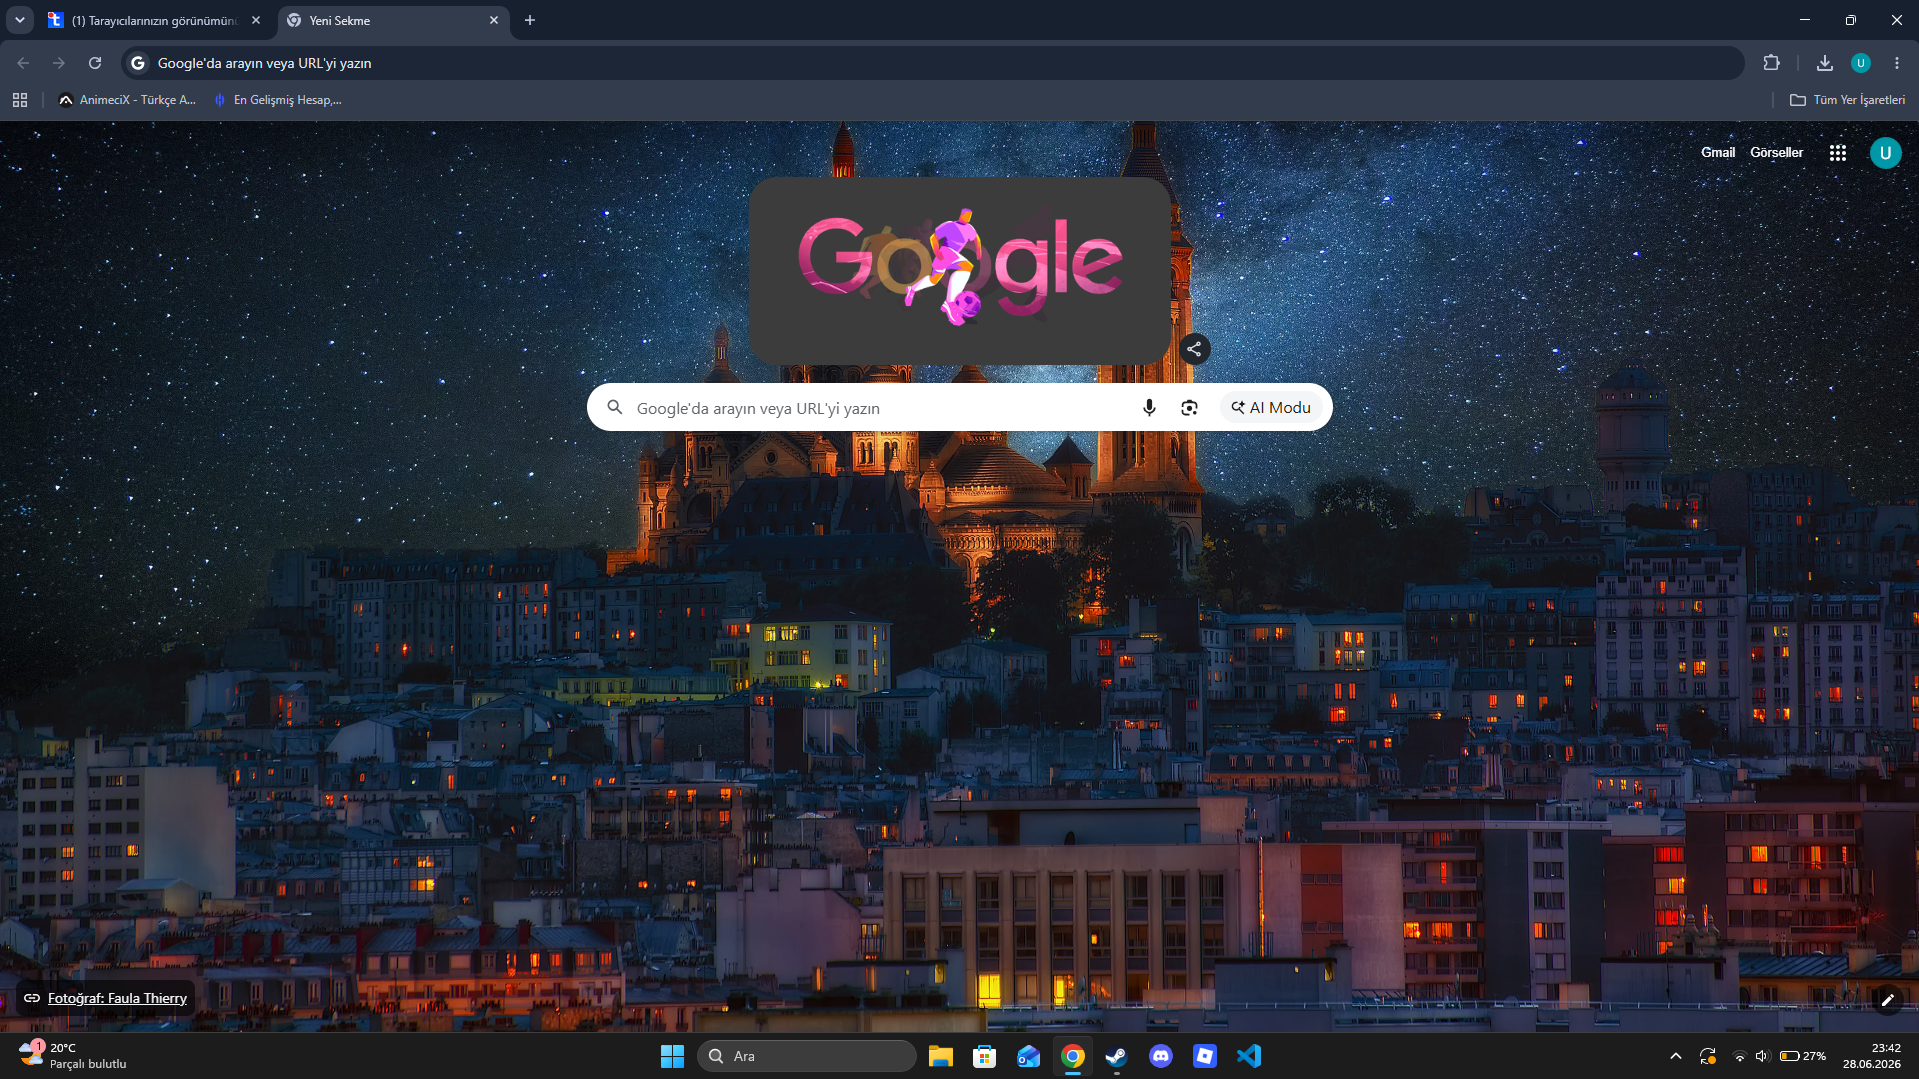Open clock and date 23:42

[1872, 1056]
